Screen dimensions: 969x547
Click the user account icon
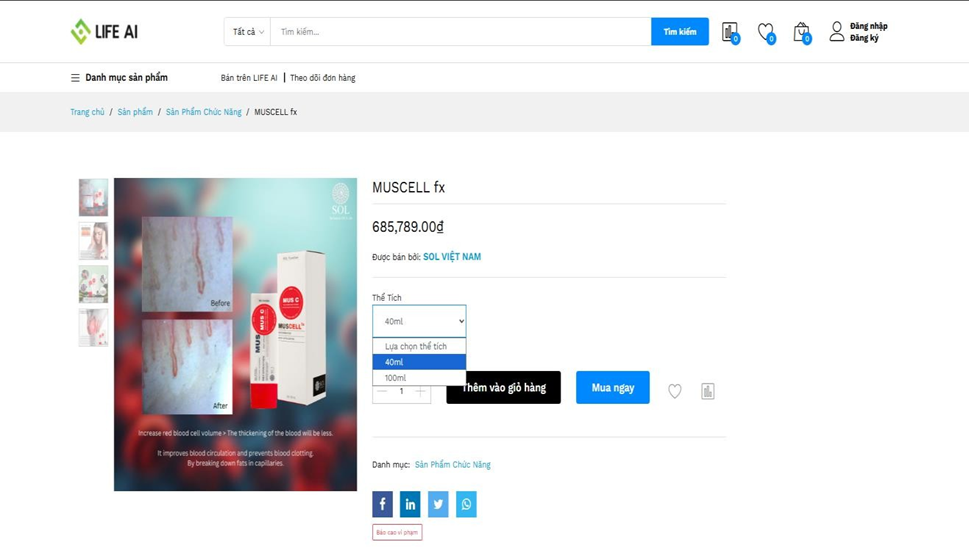(x=837, y=32)
